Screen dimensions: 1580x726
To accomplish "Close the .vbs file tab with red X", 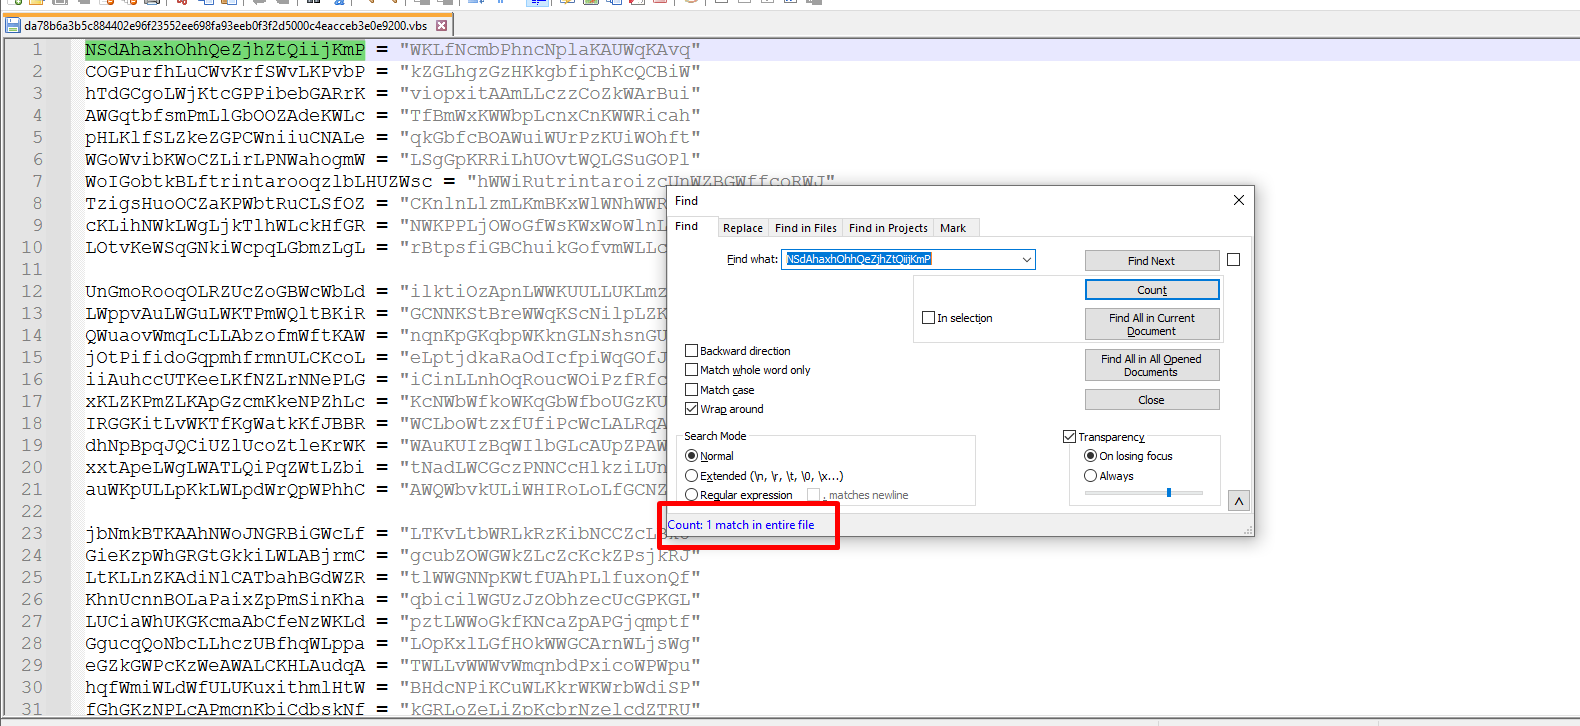I will click(441, 26).
